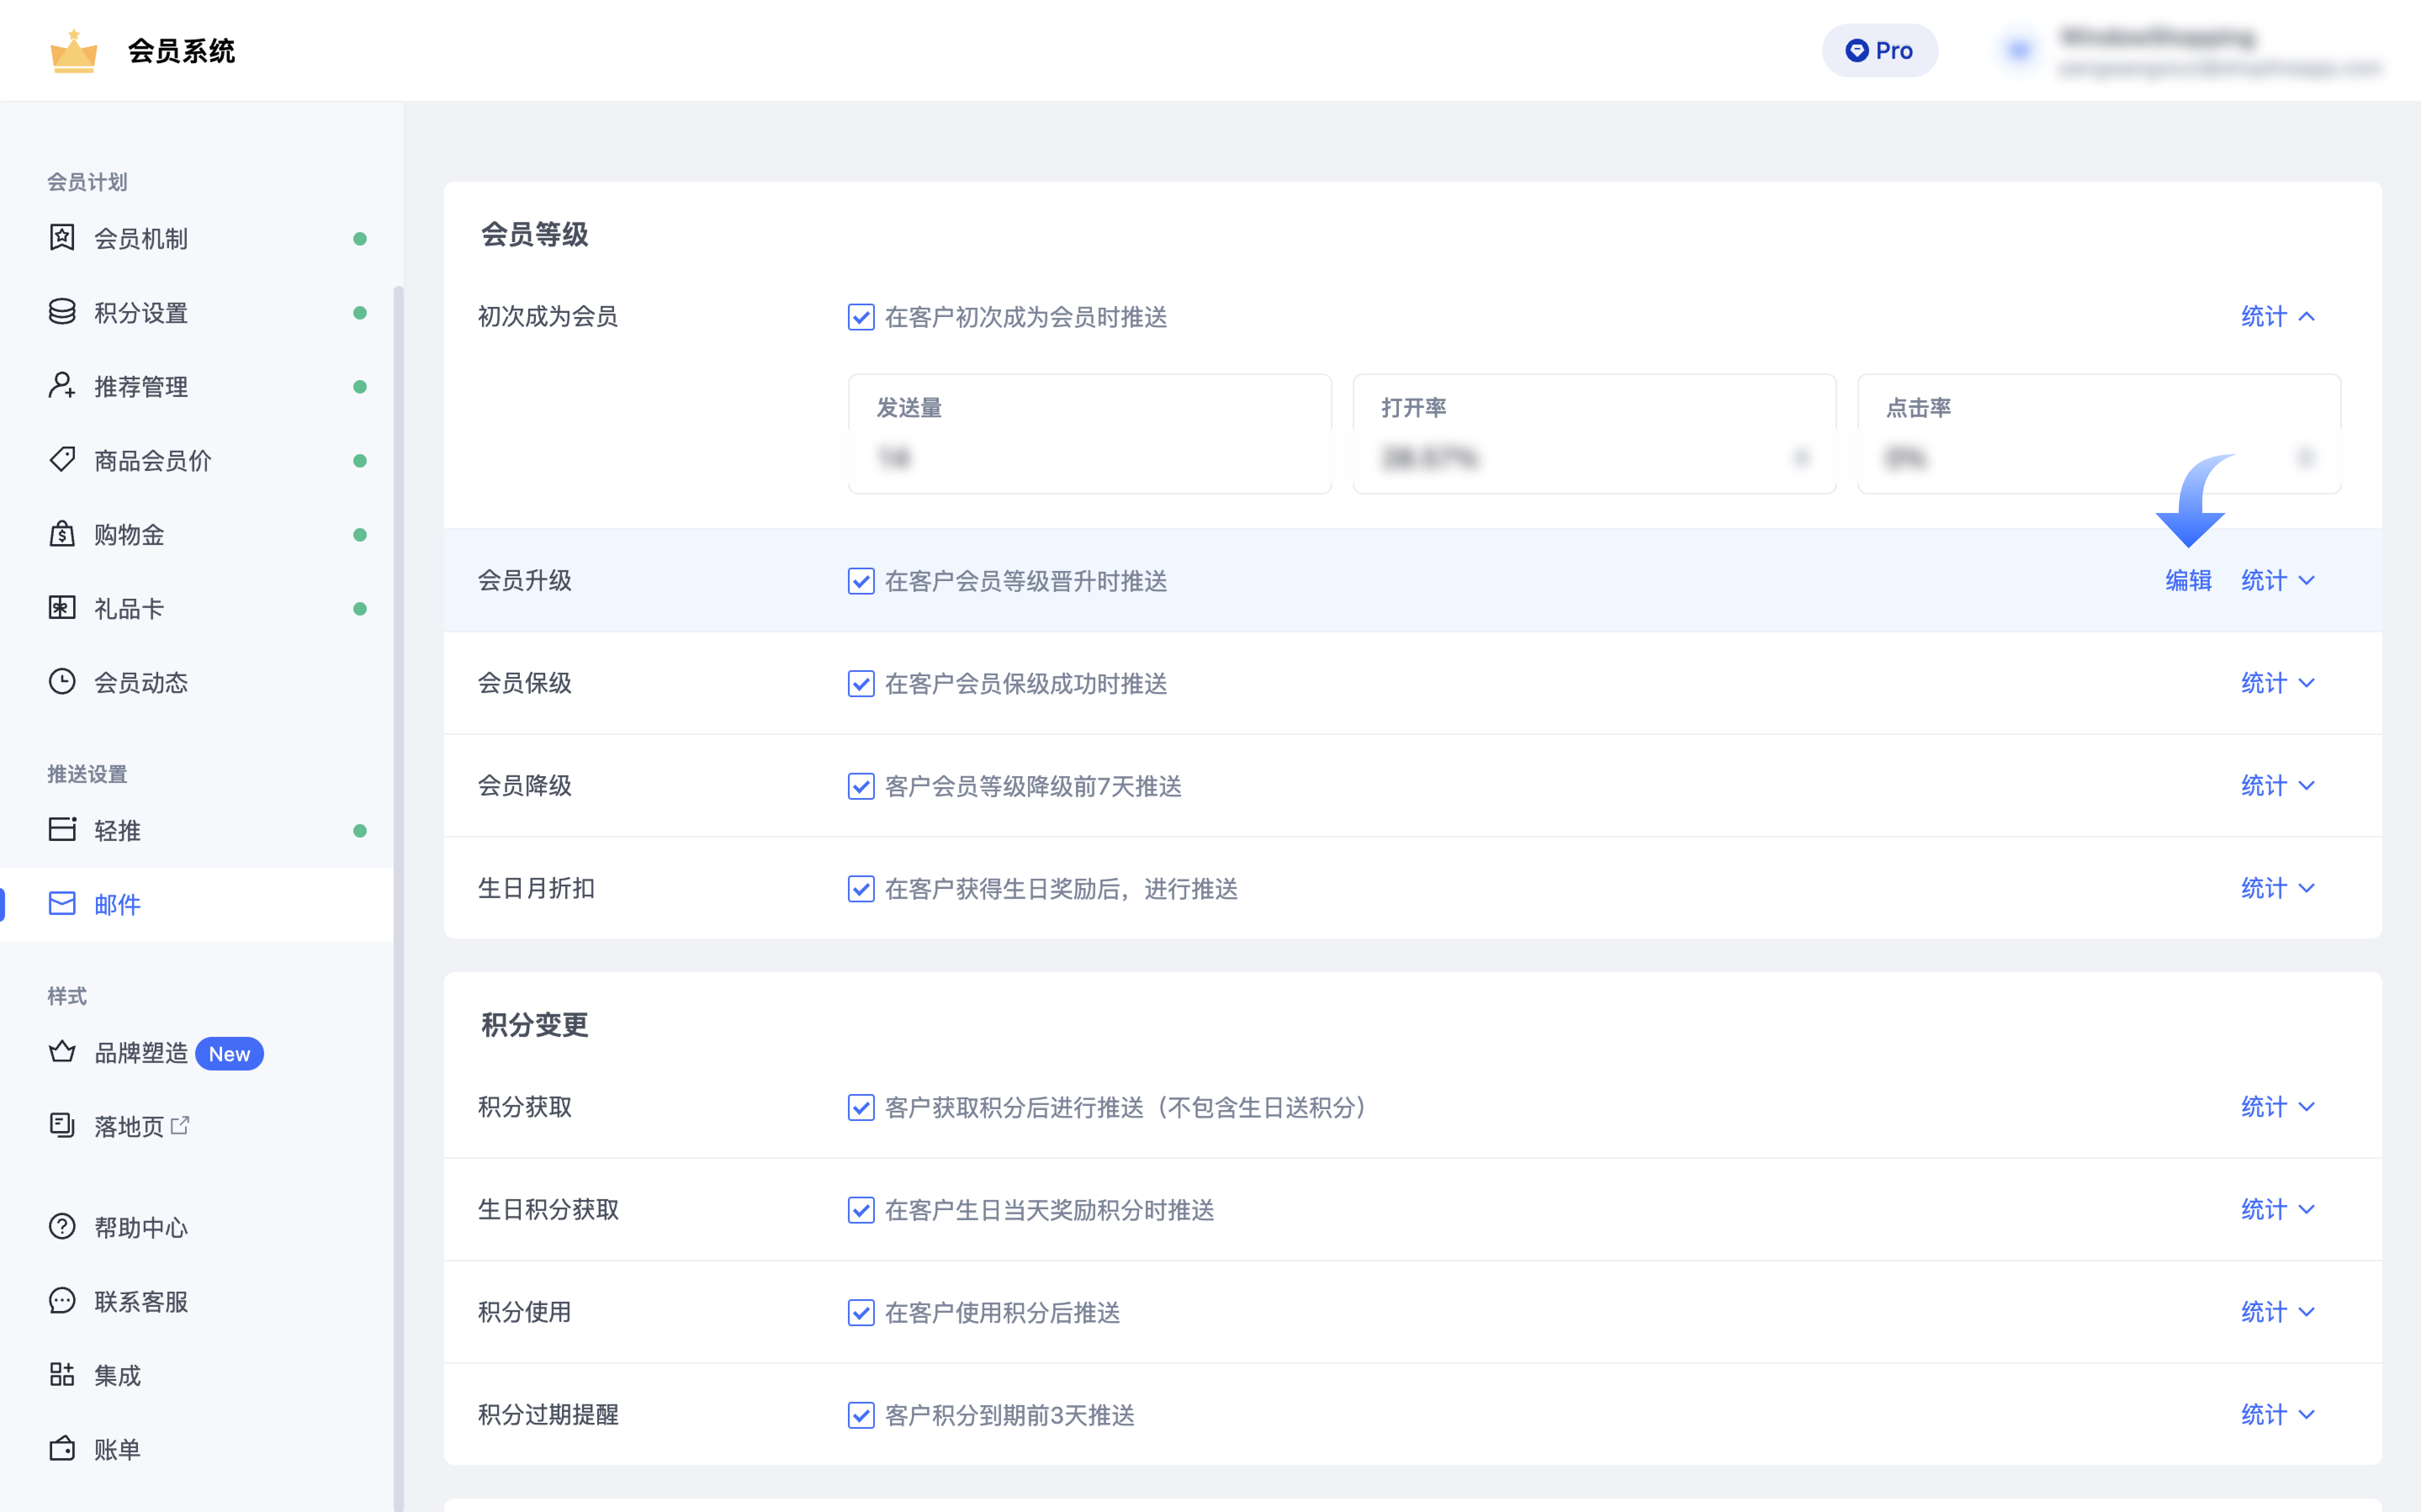Toggle 客户会员等级降级前7天推送 checkbox
Image resolution: width=2421 pixels, height=1512 pixels.
pos(861,786)
